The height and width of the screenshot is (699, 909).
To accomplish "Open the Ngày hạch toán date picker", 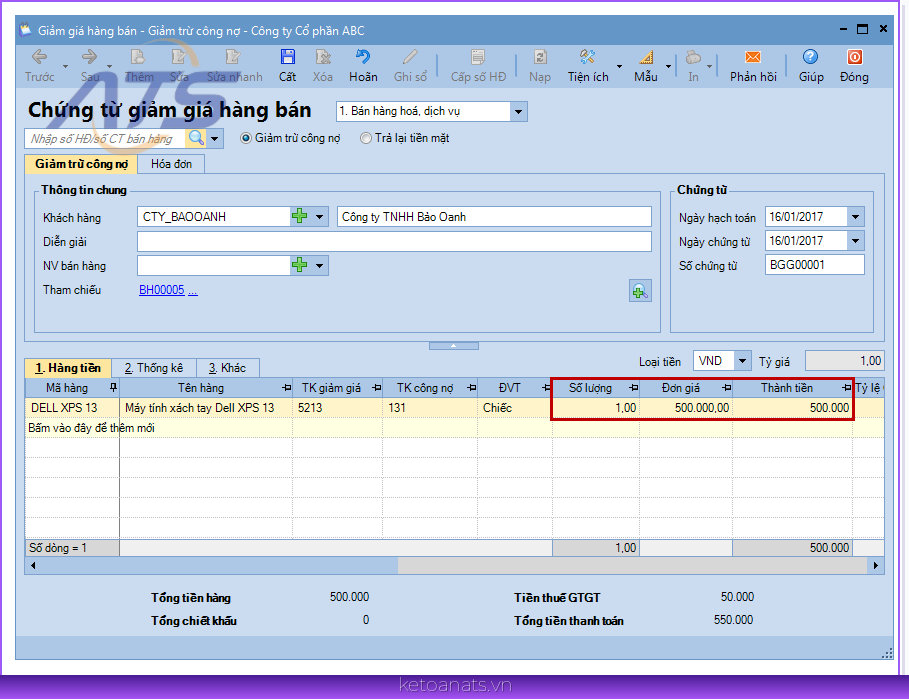I will tap(855, 217).
